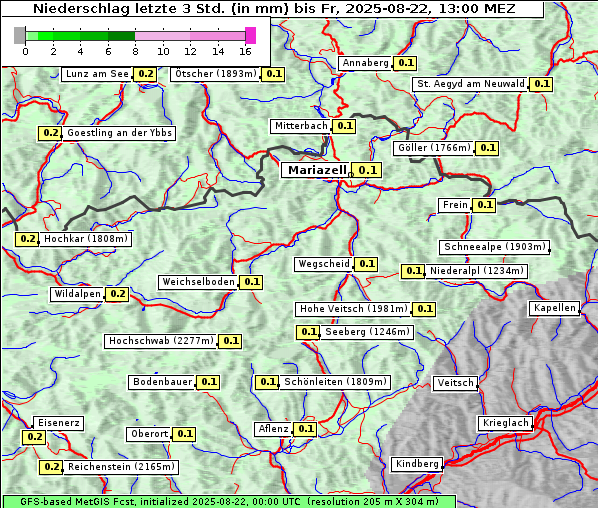The image size is (598, 508).
Task: Click the Hochkar (1808m) label
Action: click(85, 239)
